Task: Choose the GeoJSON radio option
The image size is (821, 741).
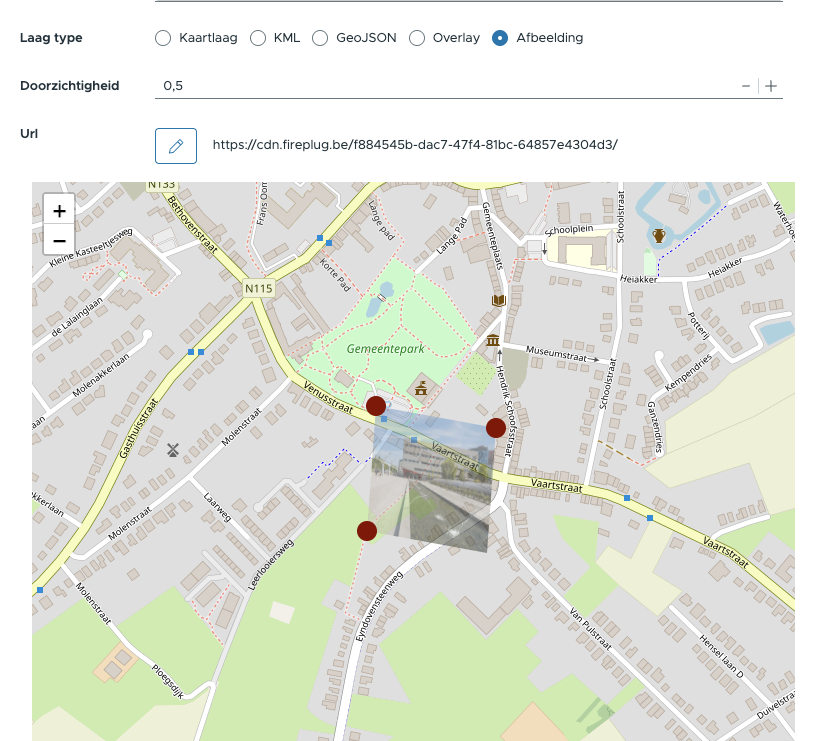Action: click(320, 38)
